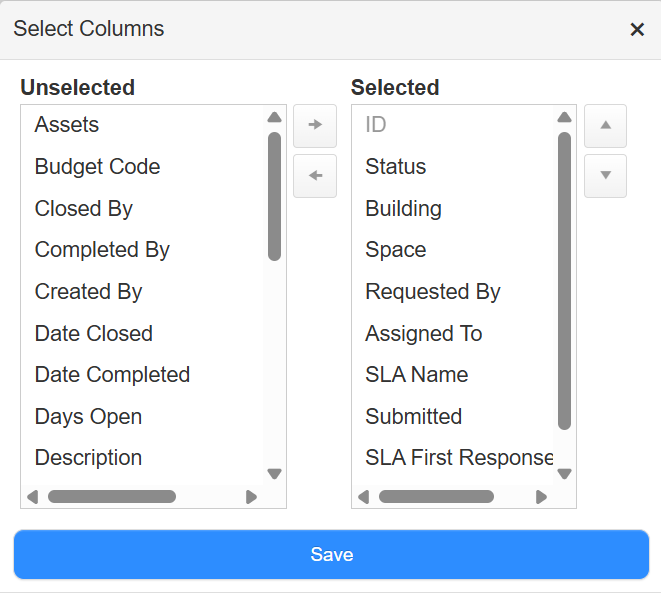Choose Budget Code from Unselected list
Viewport: 661px width, 593px height.
[x=97, y=167]
